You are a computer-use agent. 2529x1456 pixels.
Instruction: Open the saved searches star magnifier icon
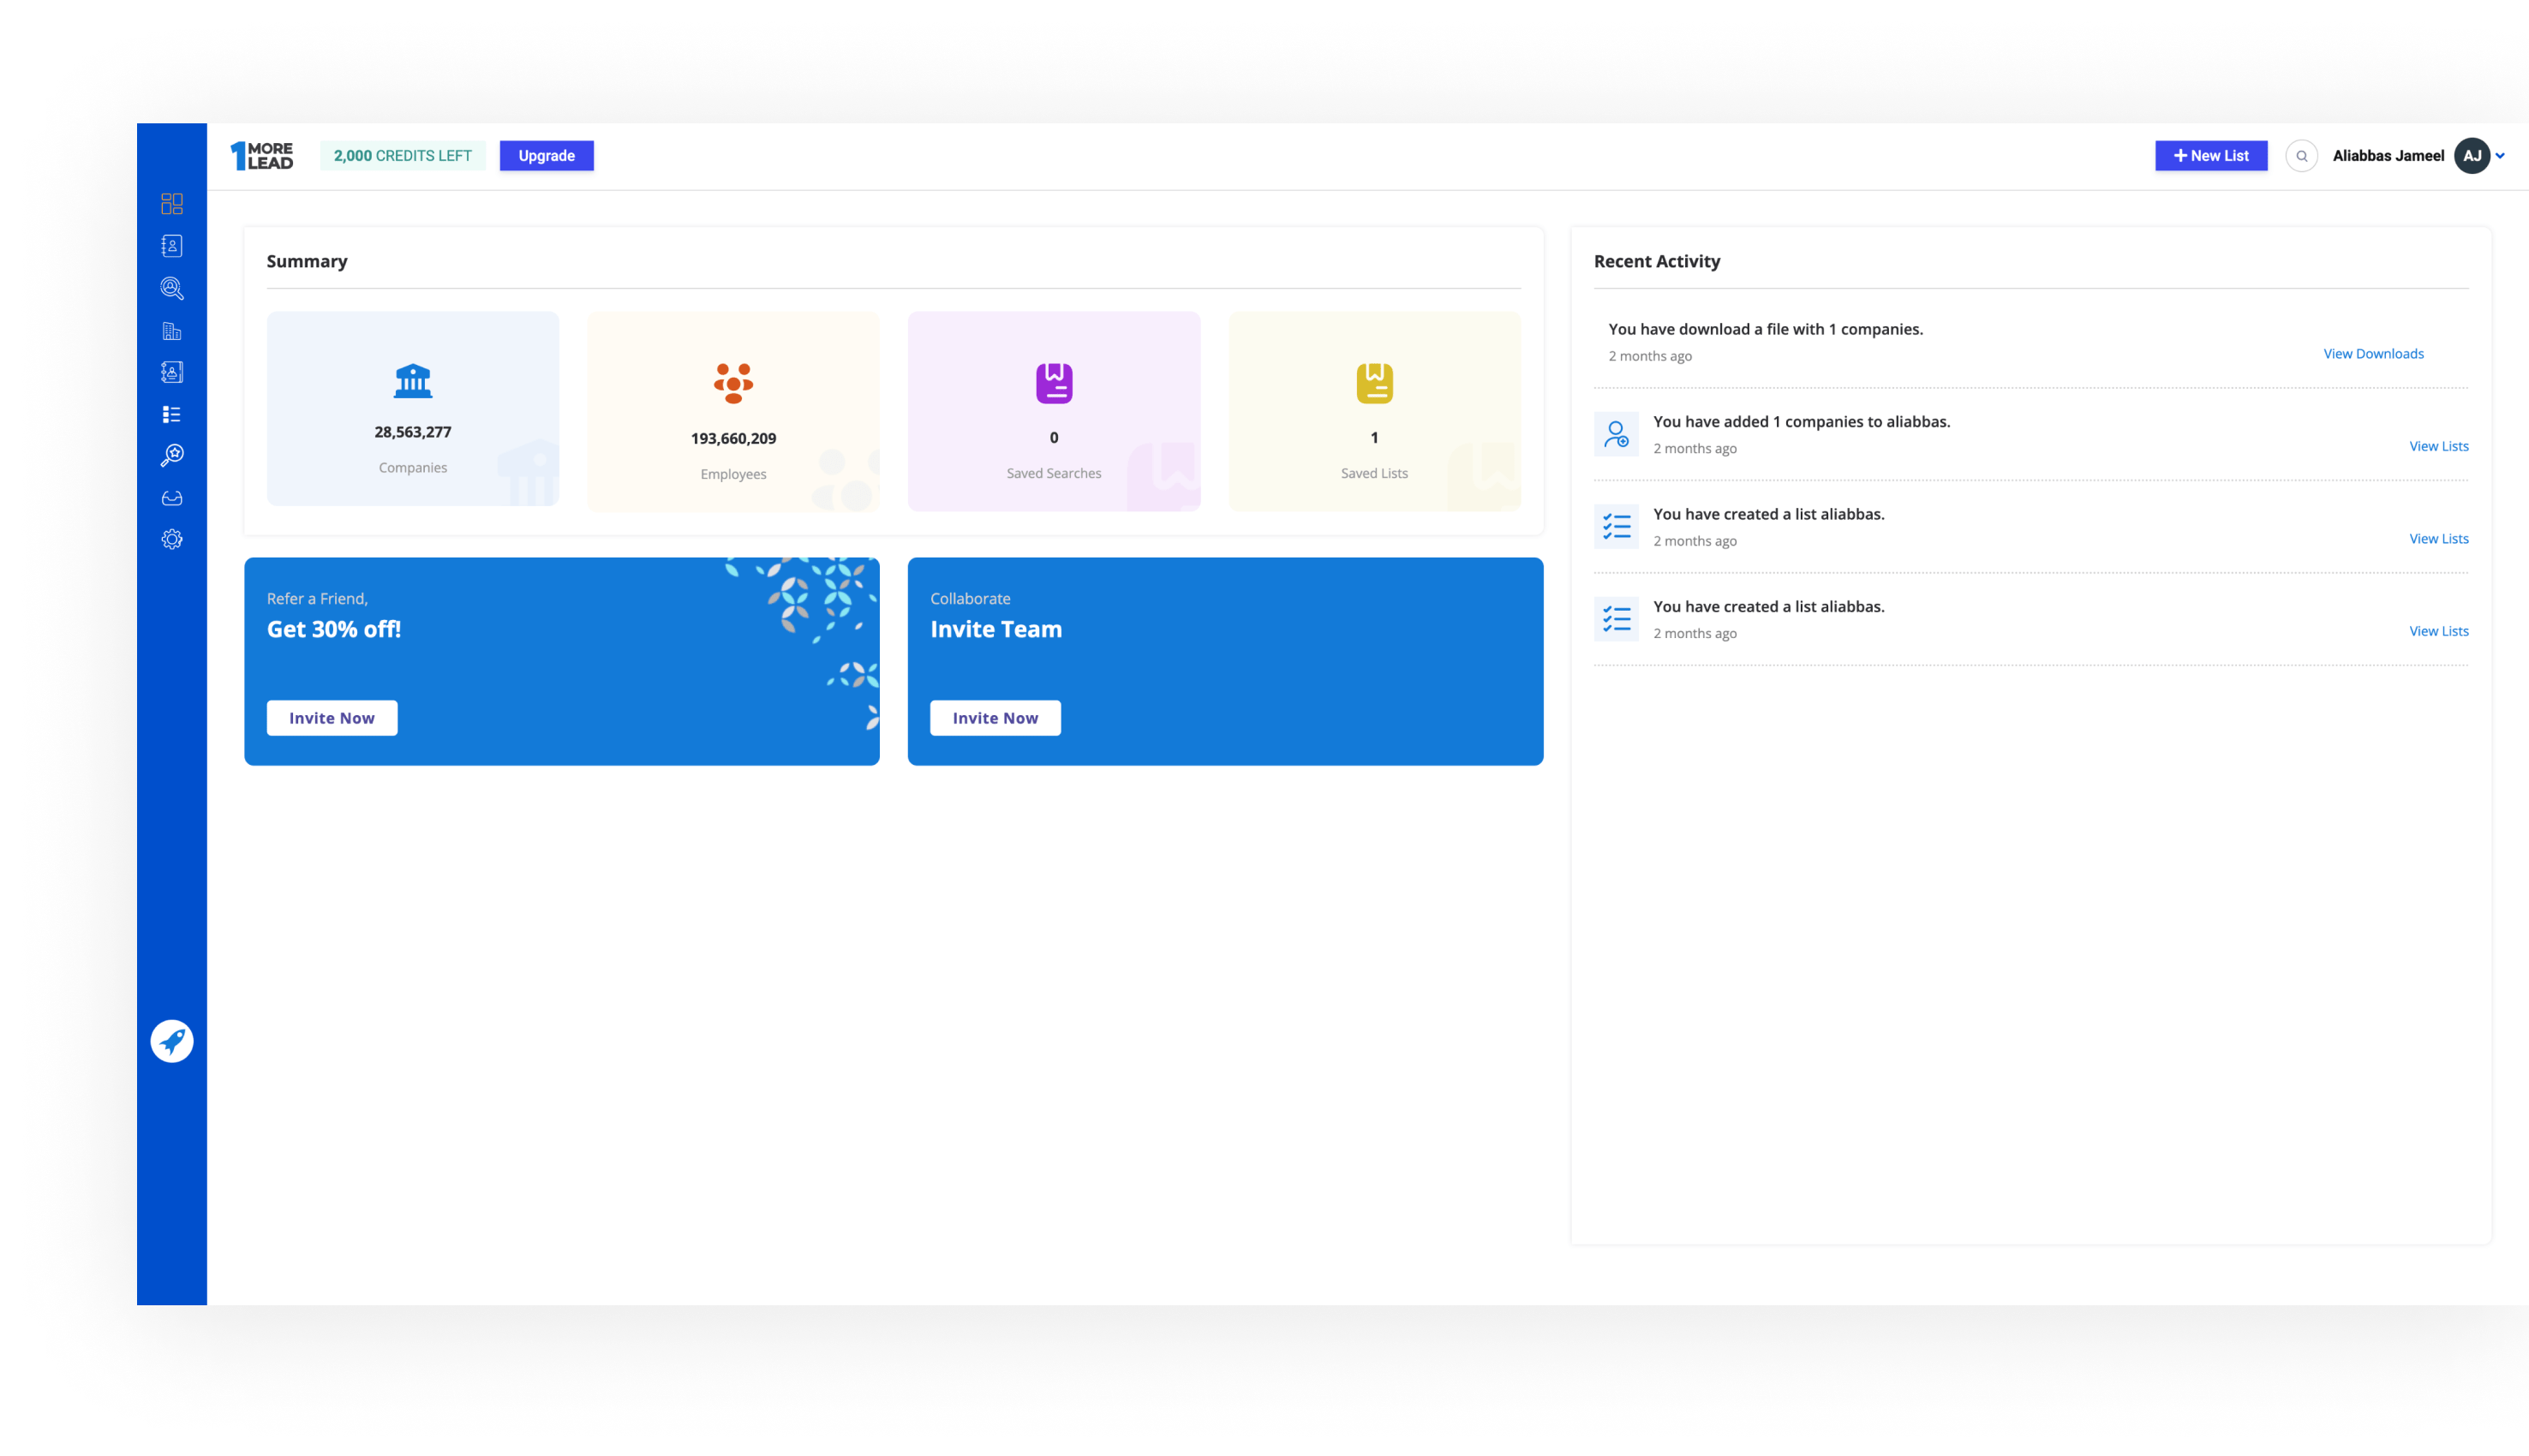[x=172, y=456]
